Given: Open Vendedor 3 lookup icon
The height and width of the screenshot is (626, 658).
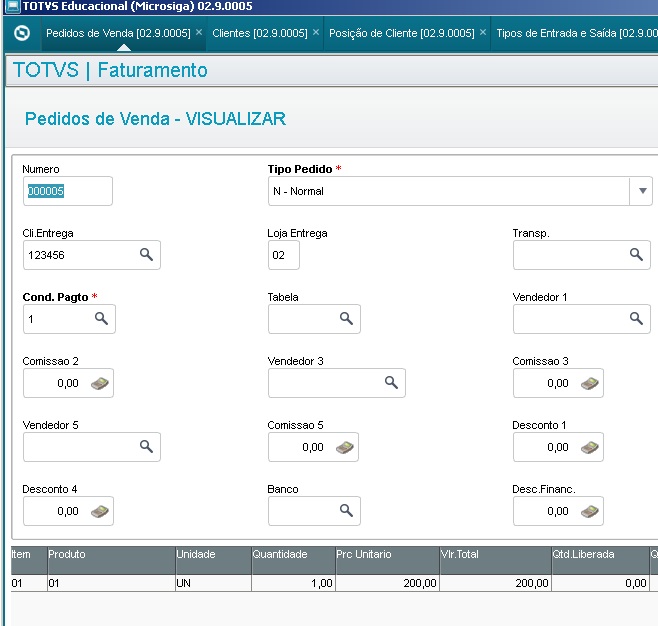Looking at the screenshot, I should tap(391, 382).
